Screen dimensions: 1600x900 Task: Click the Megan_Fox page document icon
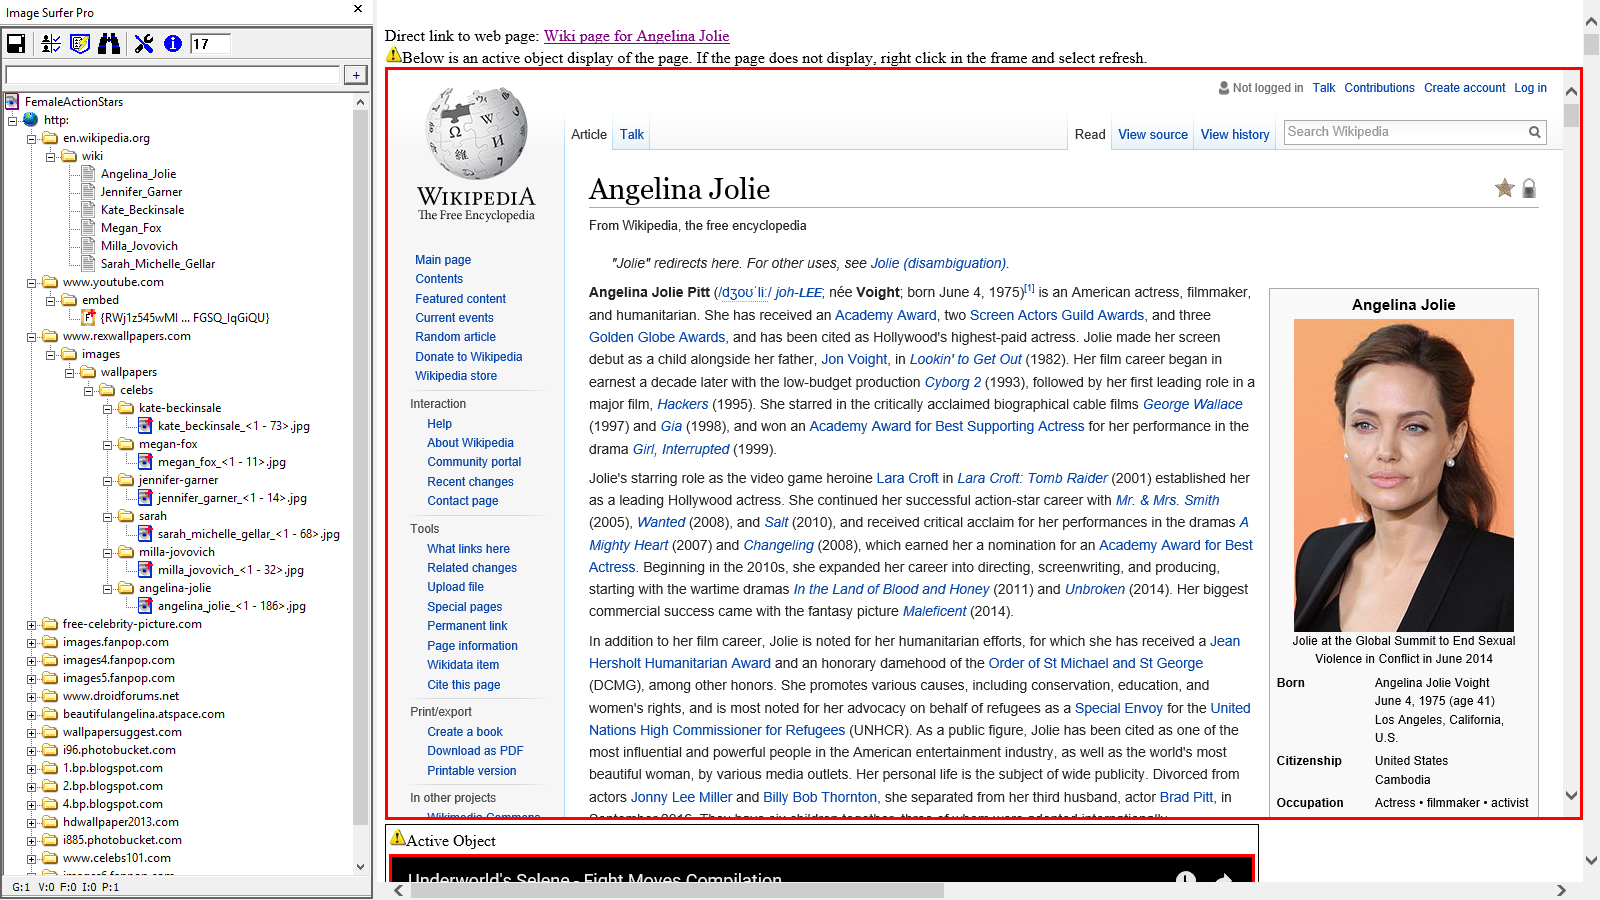(88, 227)
